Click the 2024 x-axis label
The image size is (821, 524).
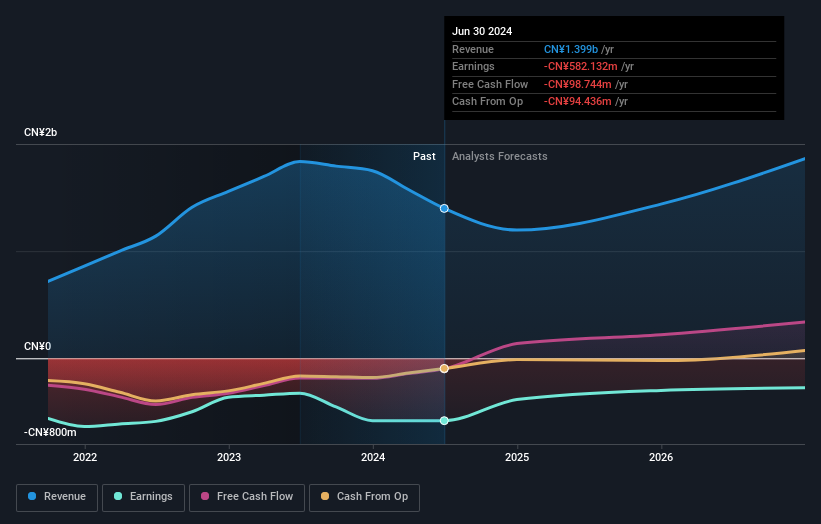tap(373, 457)
